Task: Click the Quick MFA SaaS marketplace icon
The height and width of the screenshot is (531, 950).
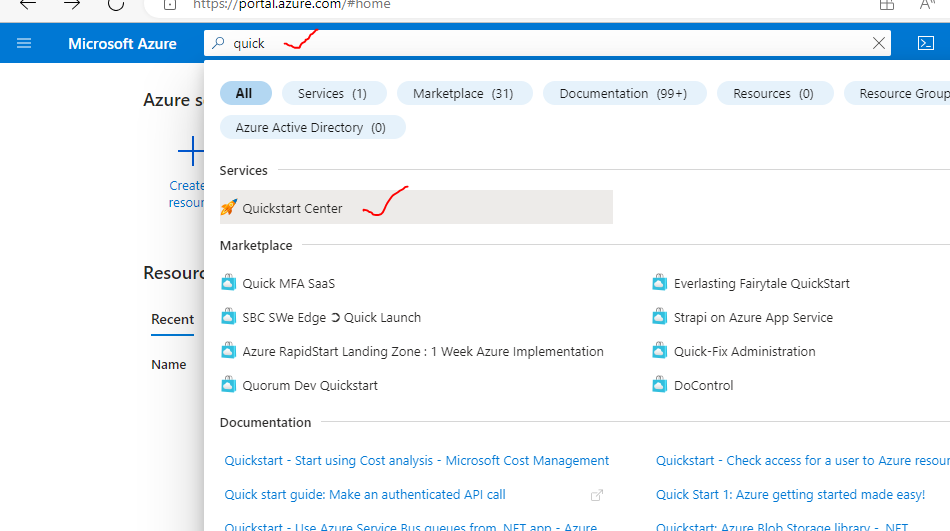Action: click(x=228, y=283)
